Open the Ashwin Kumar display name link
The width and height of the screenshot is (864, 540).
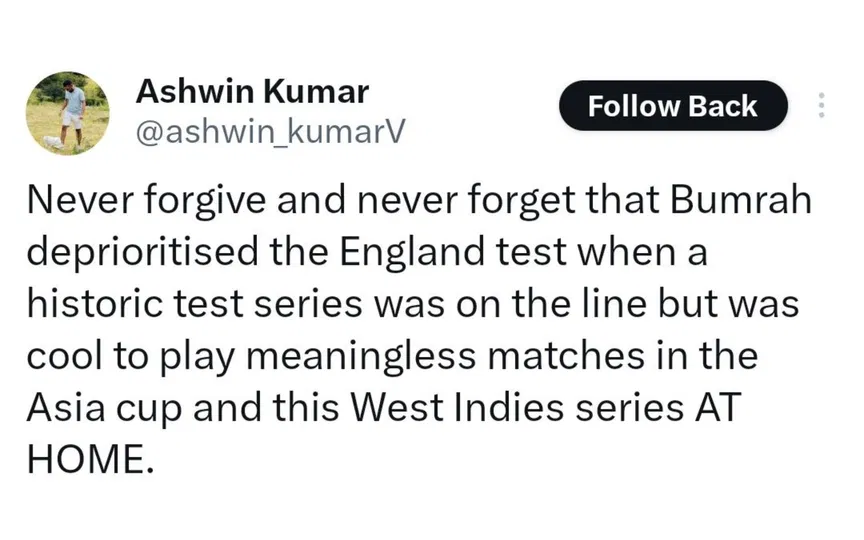coord(252,92)
